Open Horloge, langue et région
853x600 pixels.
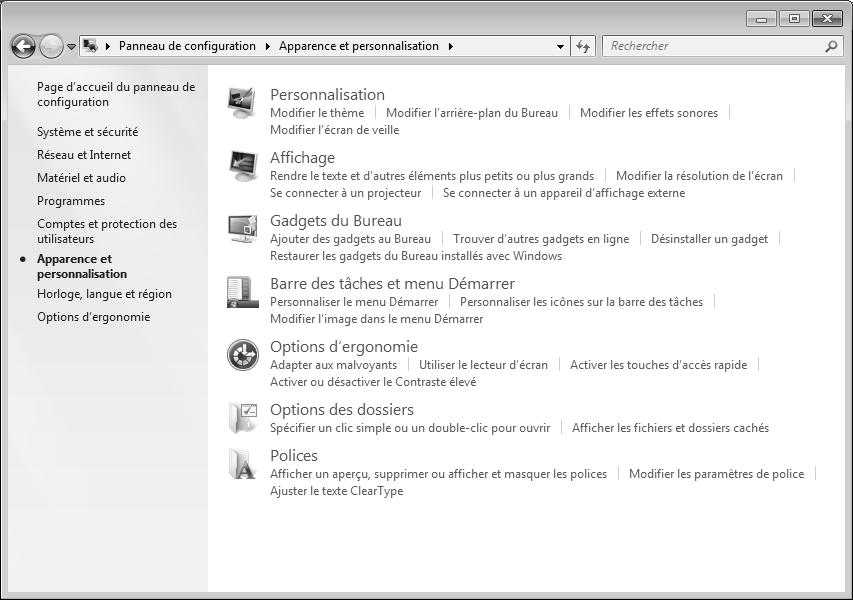[104, 294]
